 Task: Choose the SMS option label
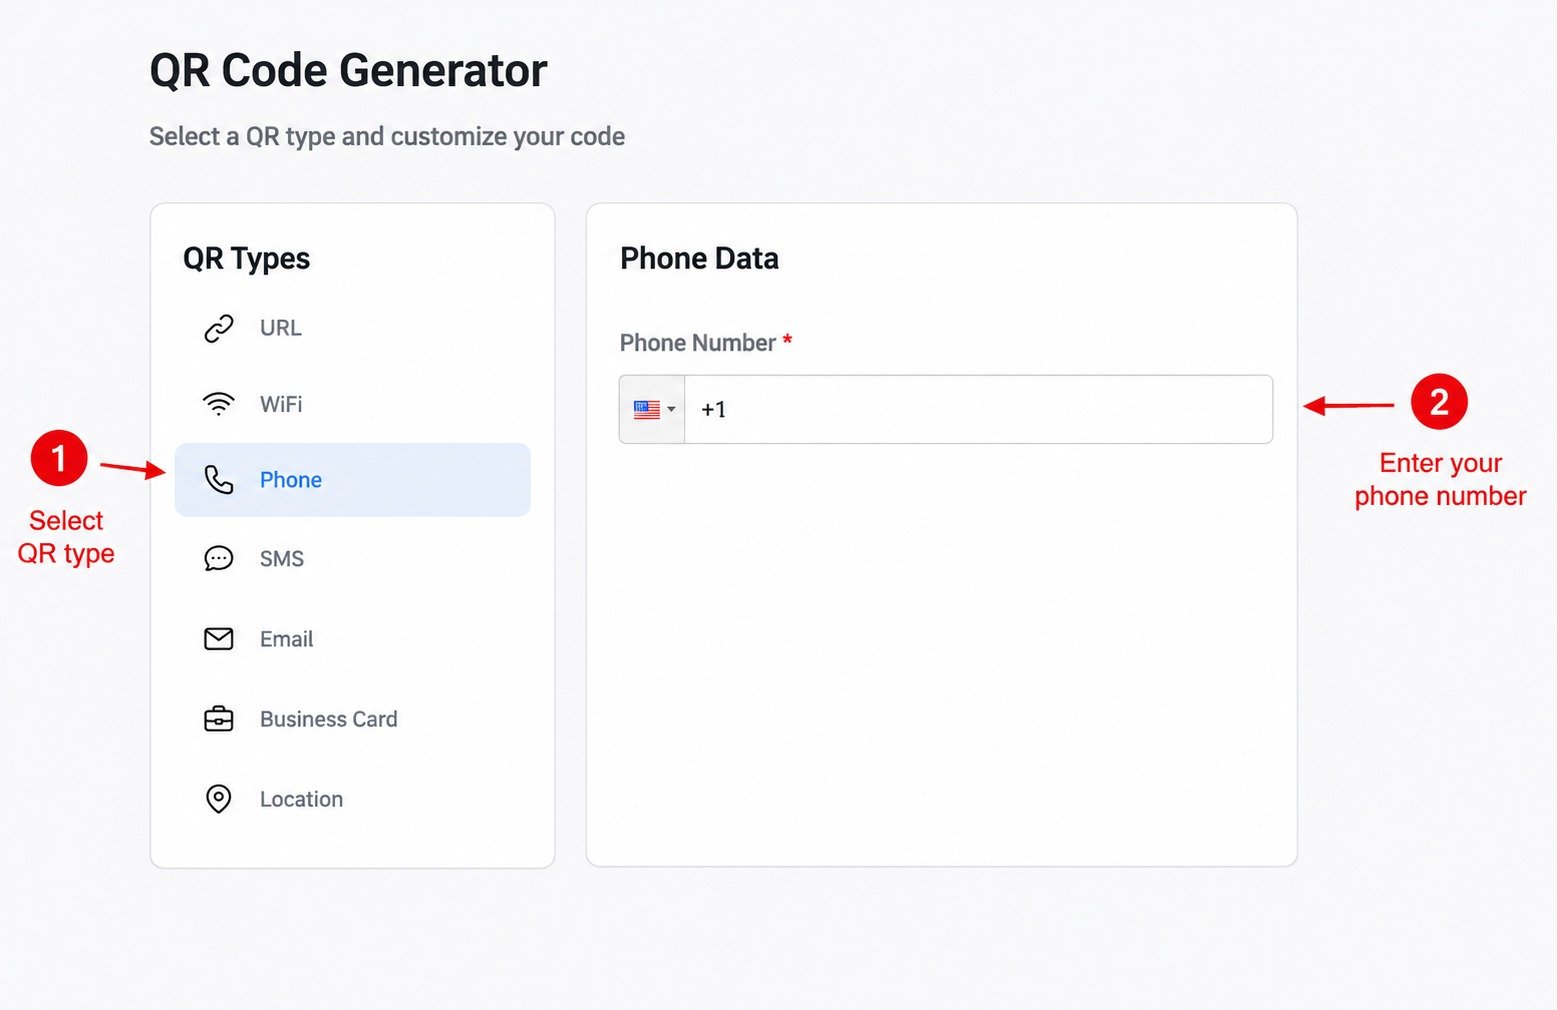(x=282, y=559)
